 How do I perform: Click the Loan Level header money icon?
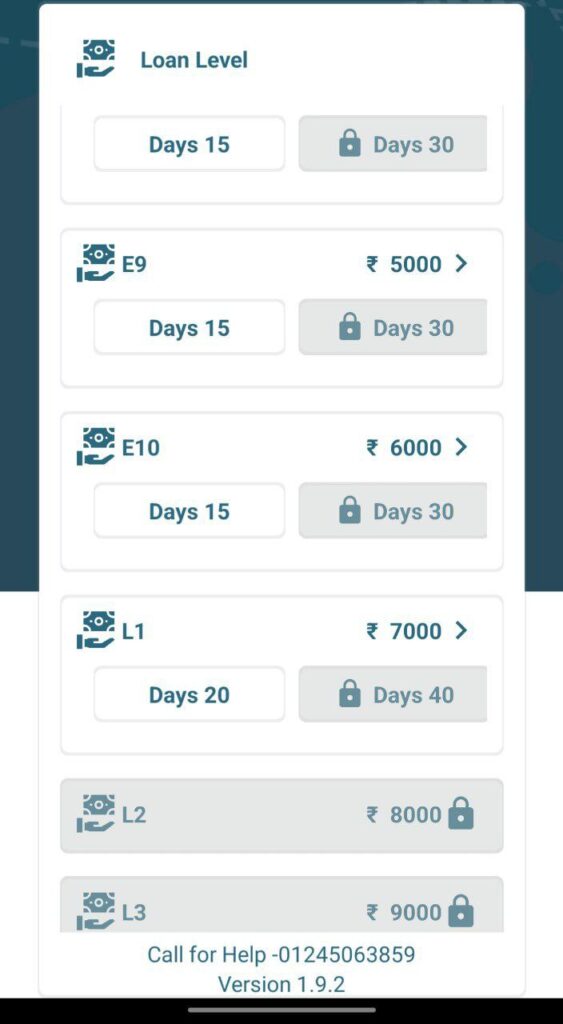pyautogui.click(x=95, y=59)
